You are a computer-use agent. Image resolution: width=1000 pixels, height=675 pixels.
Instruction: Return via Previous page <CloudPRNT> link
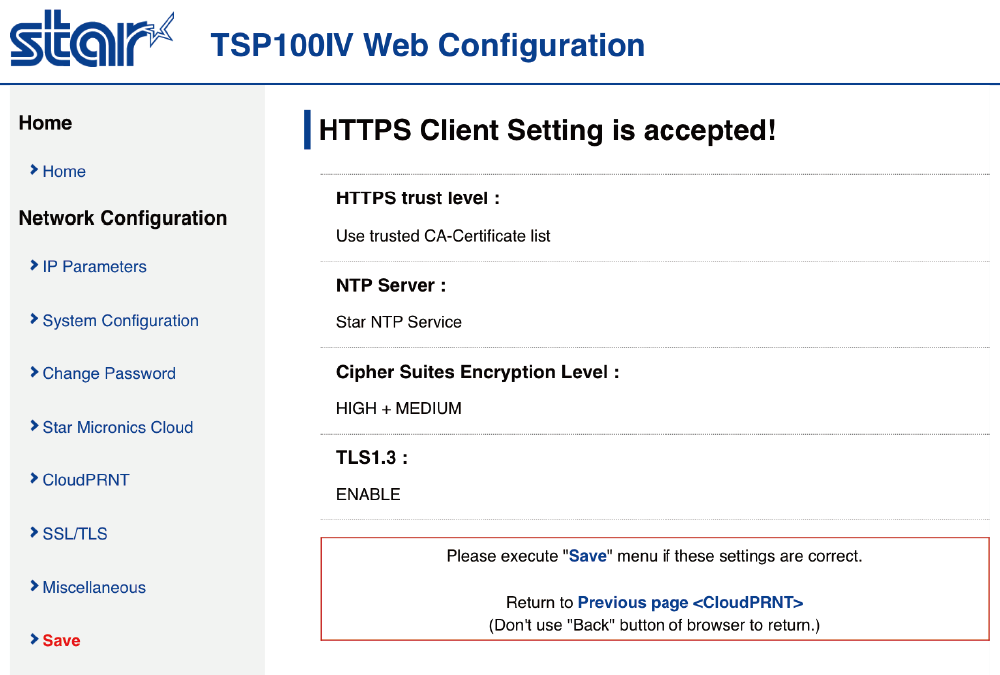point(690,603)
